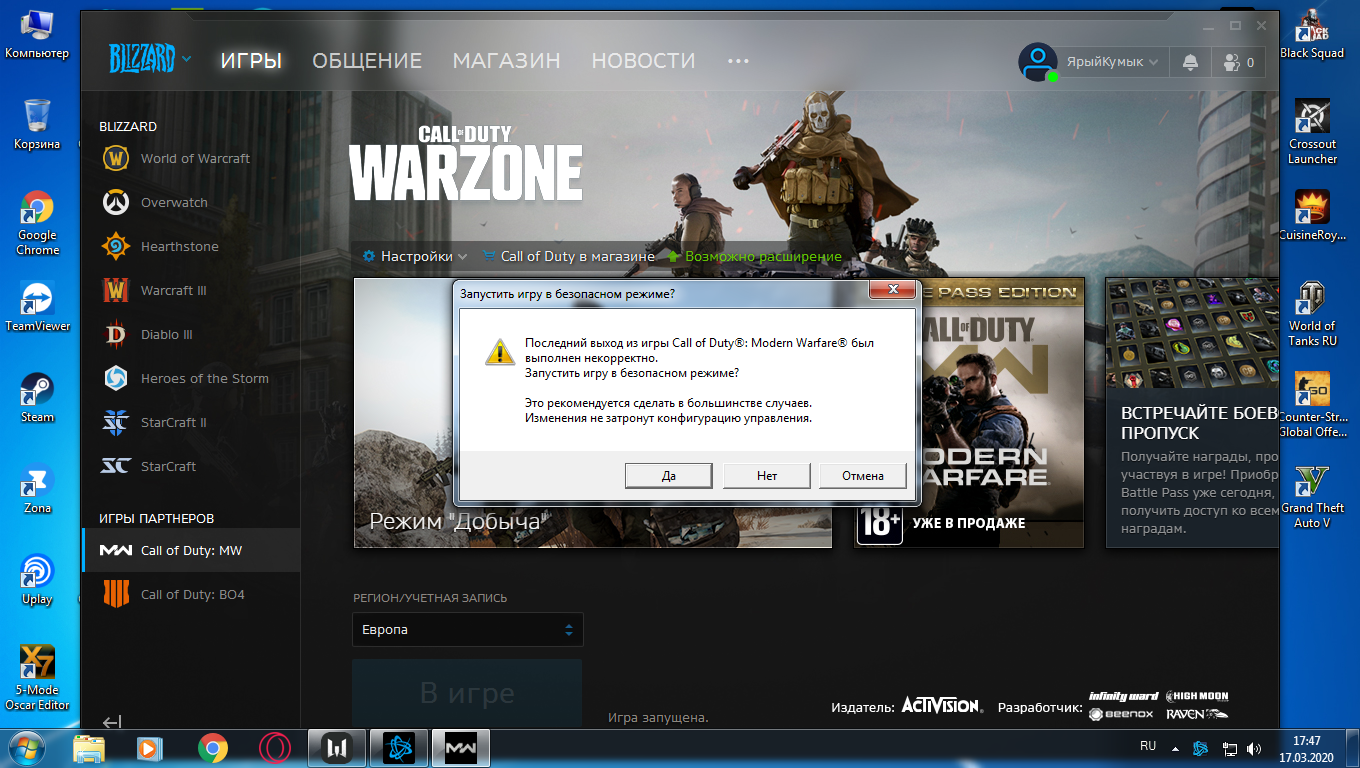Select the Warcraft III sidebar icon
Viewport: 1360px width, 768px height.
116,290
